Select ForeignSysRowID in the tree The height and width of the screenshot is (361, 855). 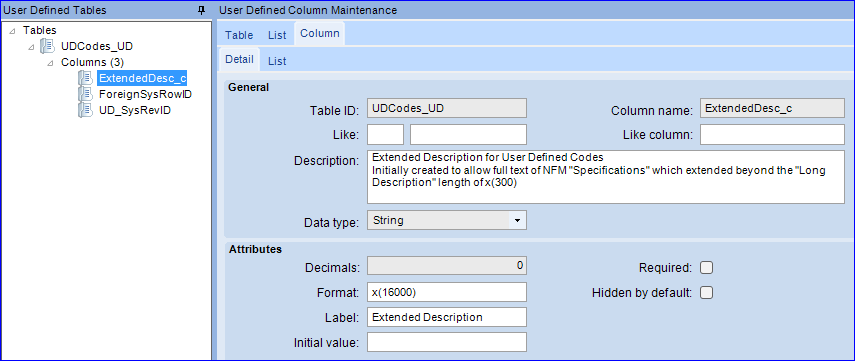point(145,94)
